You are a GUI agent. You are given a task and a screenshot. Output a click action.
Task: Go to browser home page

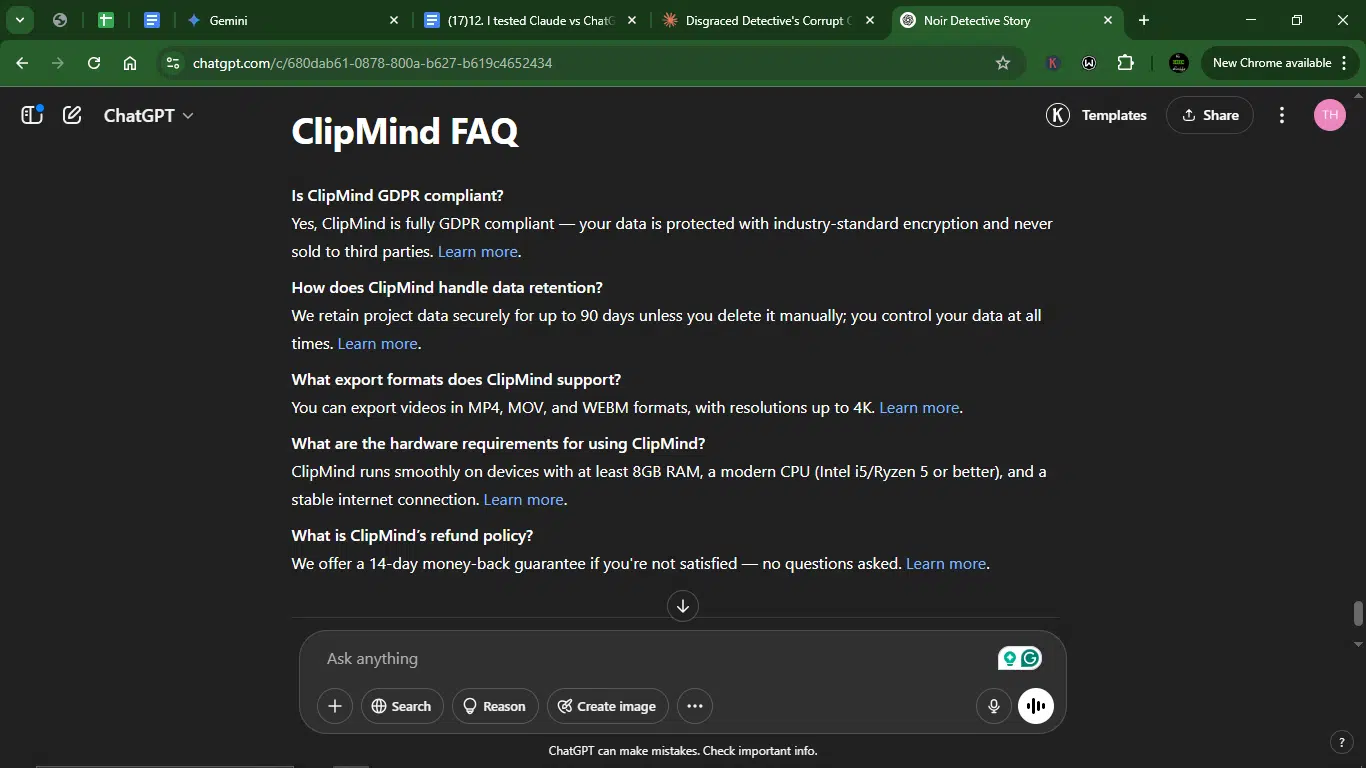click(x=130, y=63)
